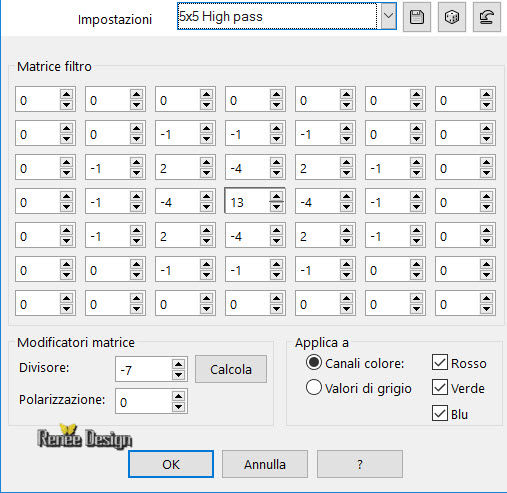Viewport: 507px width, 493px height.
Task: Increase the Divisore value with up arrow
Action: 179,364
